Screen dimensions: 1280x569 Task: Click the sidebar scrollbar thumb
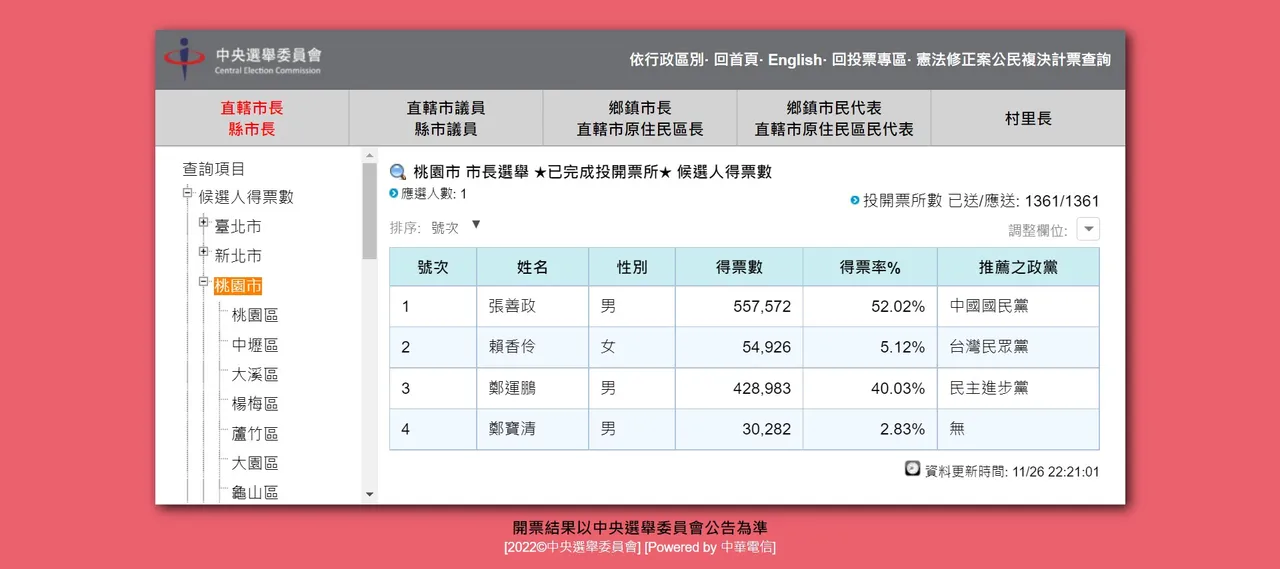tap(369, 211)
